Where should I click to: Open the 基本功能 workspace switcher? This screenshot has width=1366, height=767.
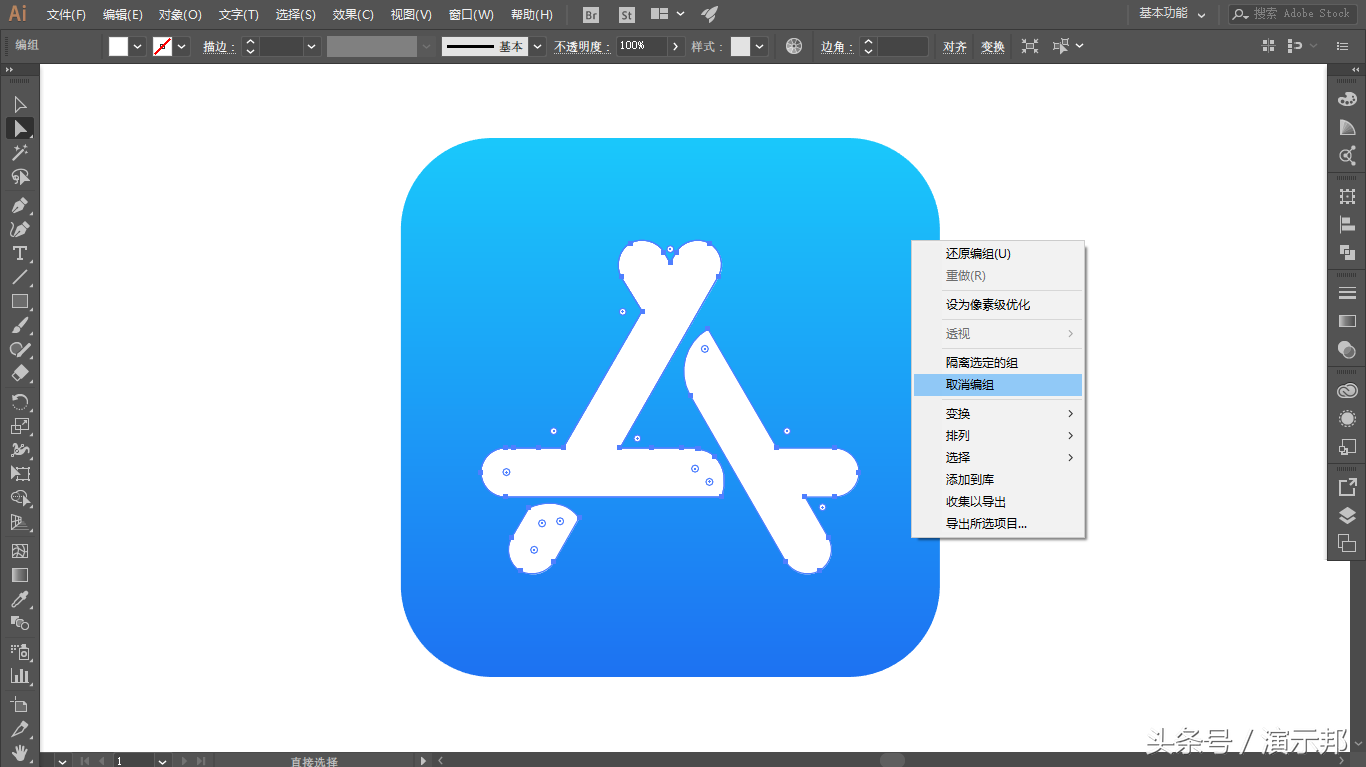tap(1172, 14)
